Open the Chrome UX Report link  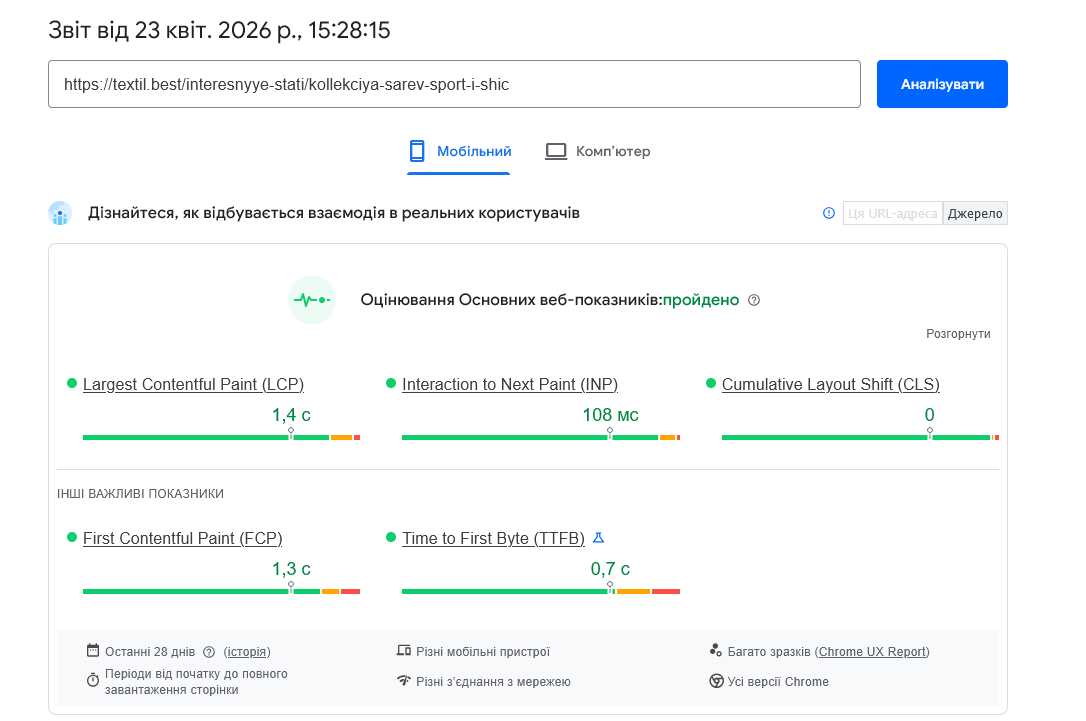tap(873, 652)
